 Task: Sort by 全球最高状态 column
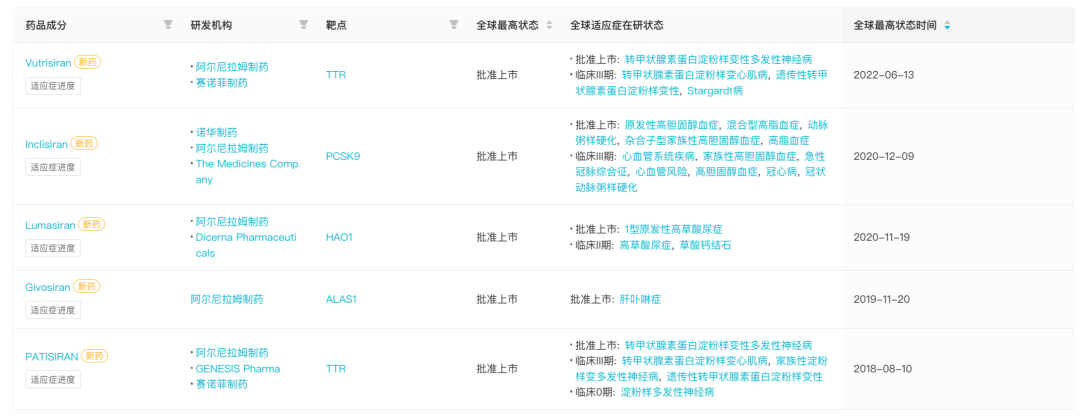point(549,25)
